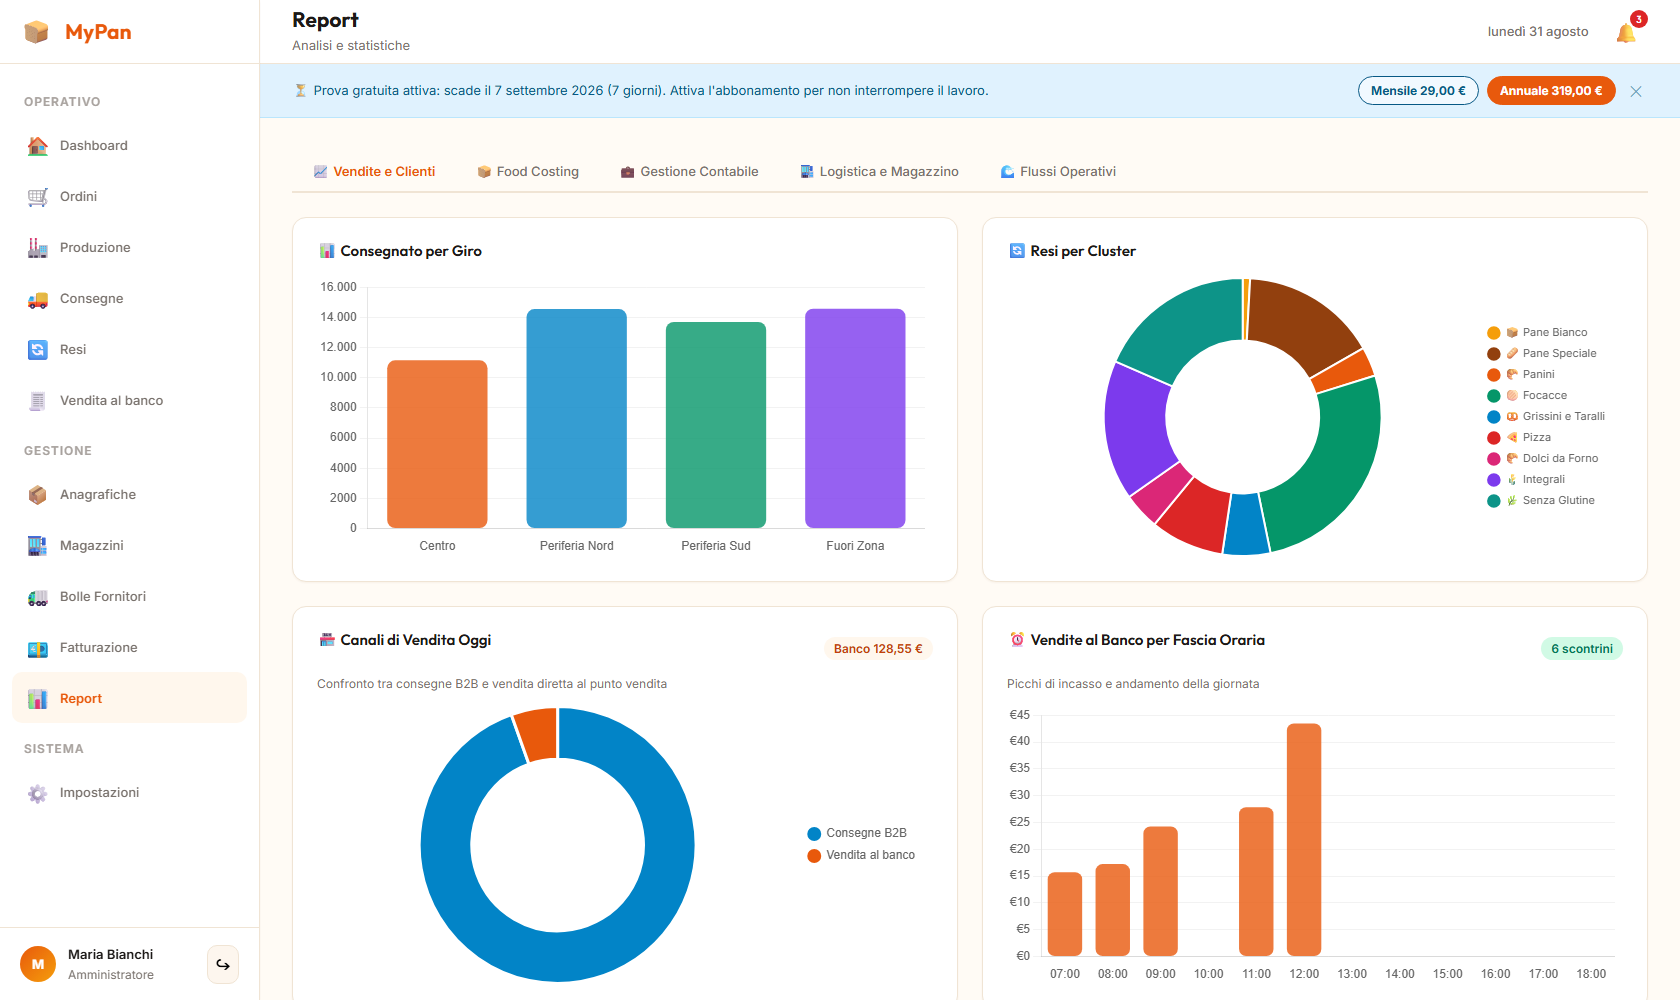Select the Vendita al banco receipt icon
This screenshot has width=1680, height=1000.
point(38,401)
